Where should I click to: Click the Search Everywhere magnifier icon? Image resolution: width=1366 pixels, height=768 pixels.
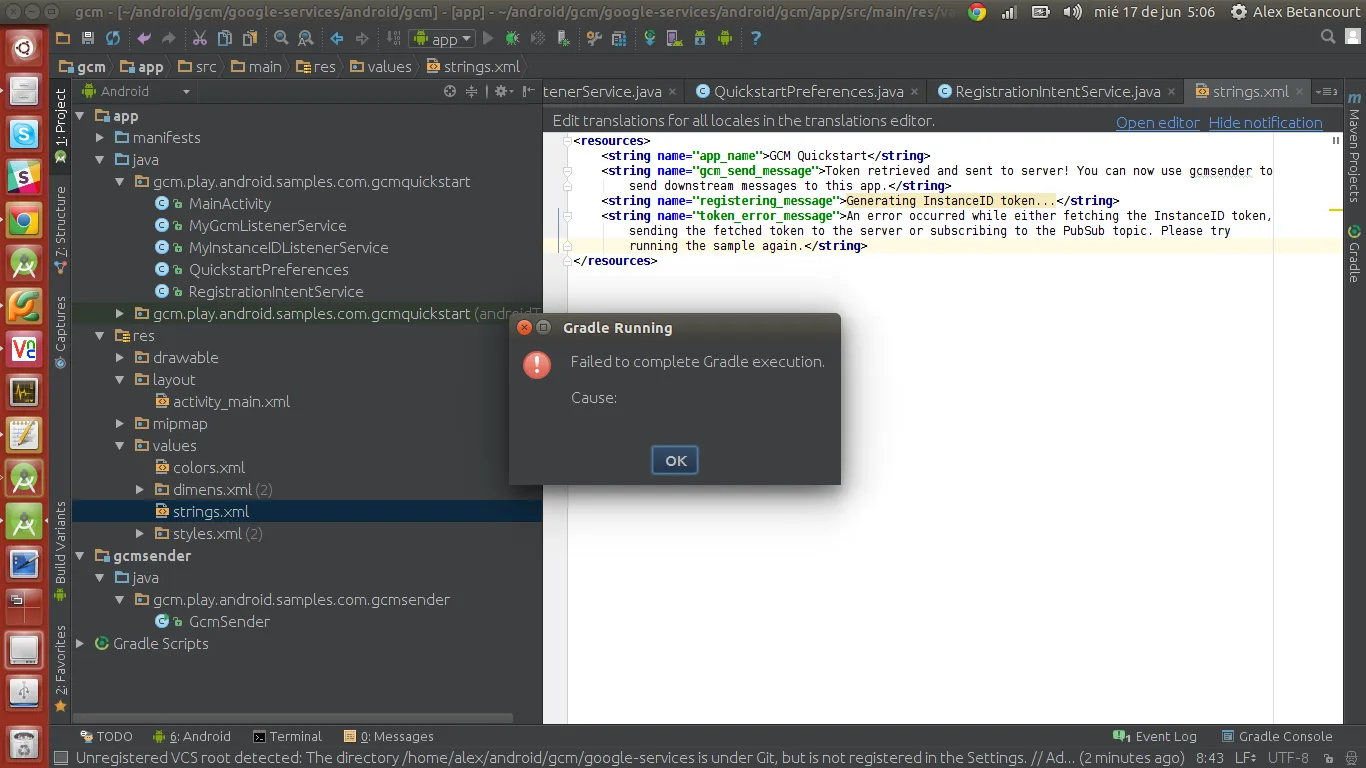(x=1328, y=38)
